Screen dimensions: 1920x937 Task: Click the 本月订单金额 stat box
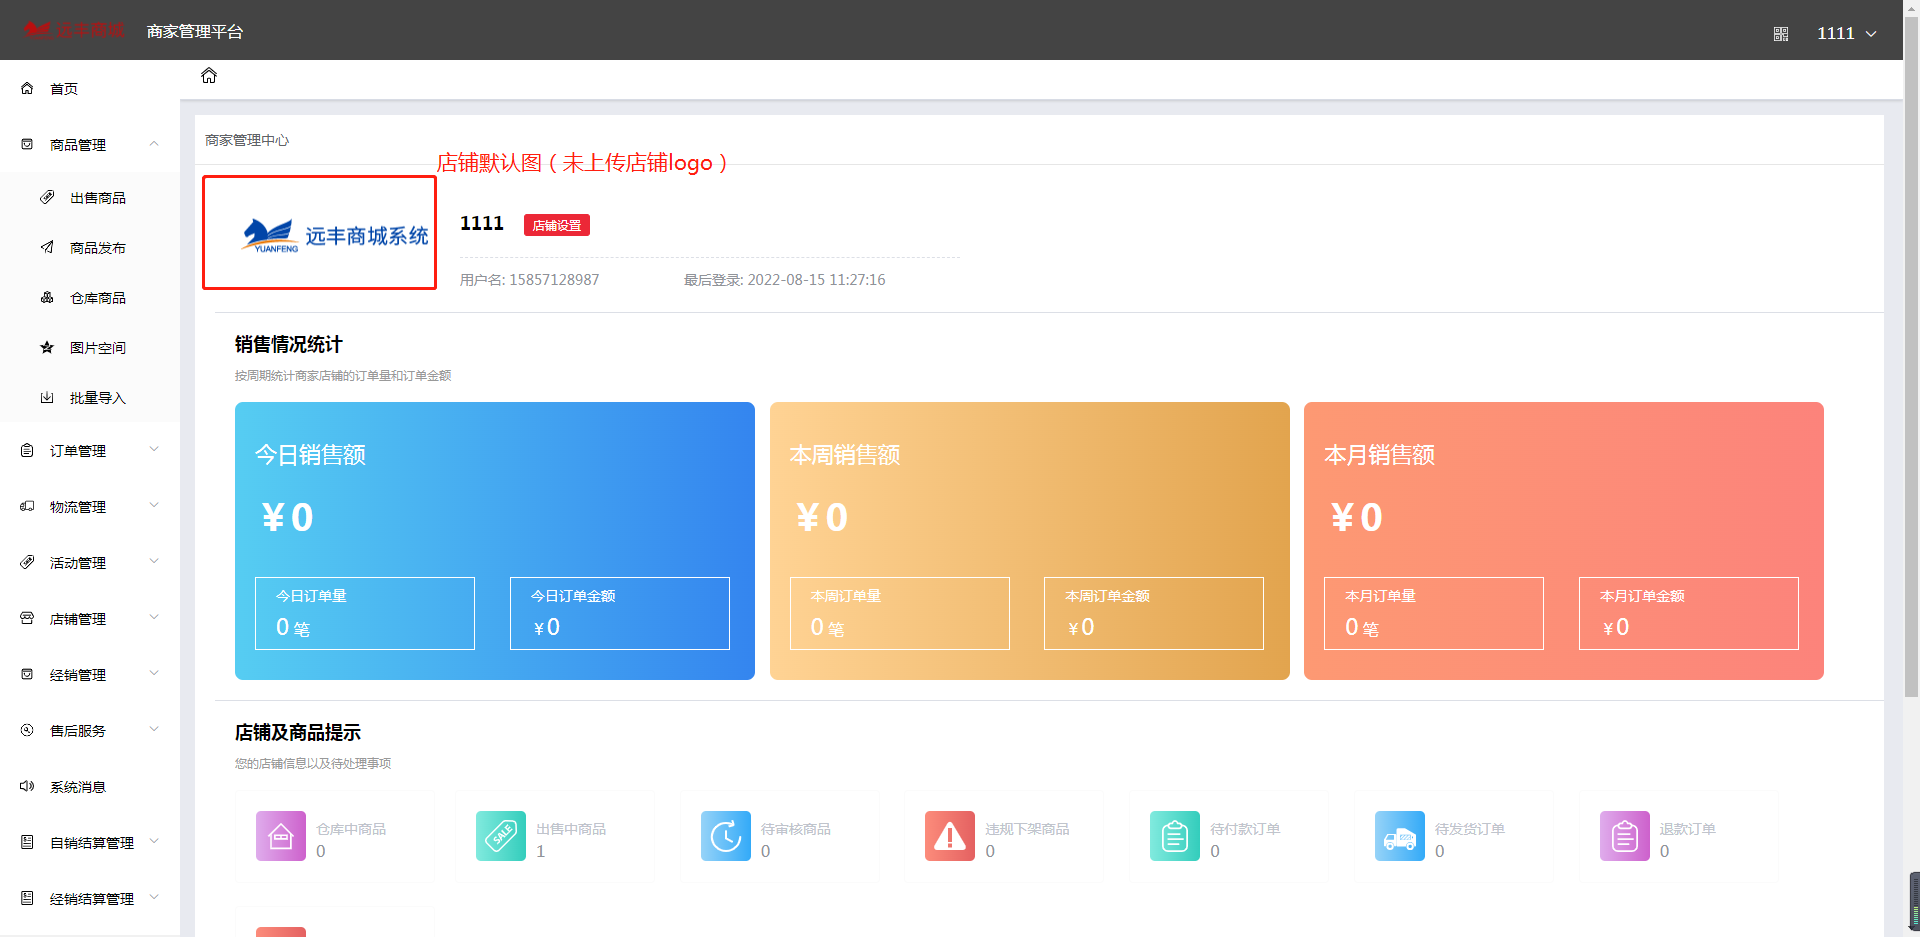(x=1689, y=613)
